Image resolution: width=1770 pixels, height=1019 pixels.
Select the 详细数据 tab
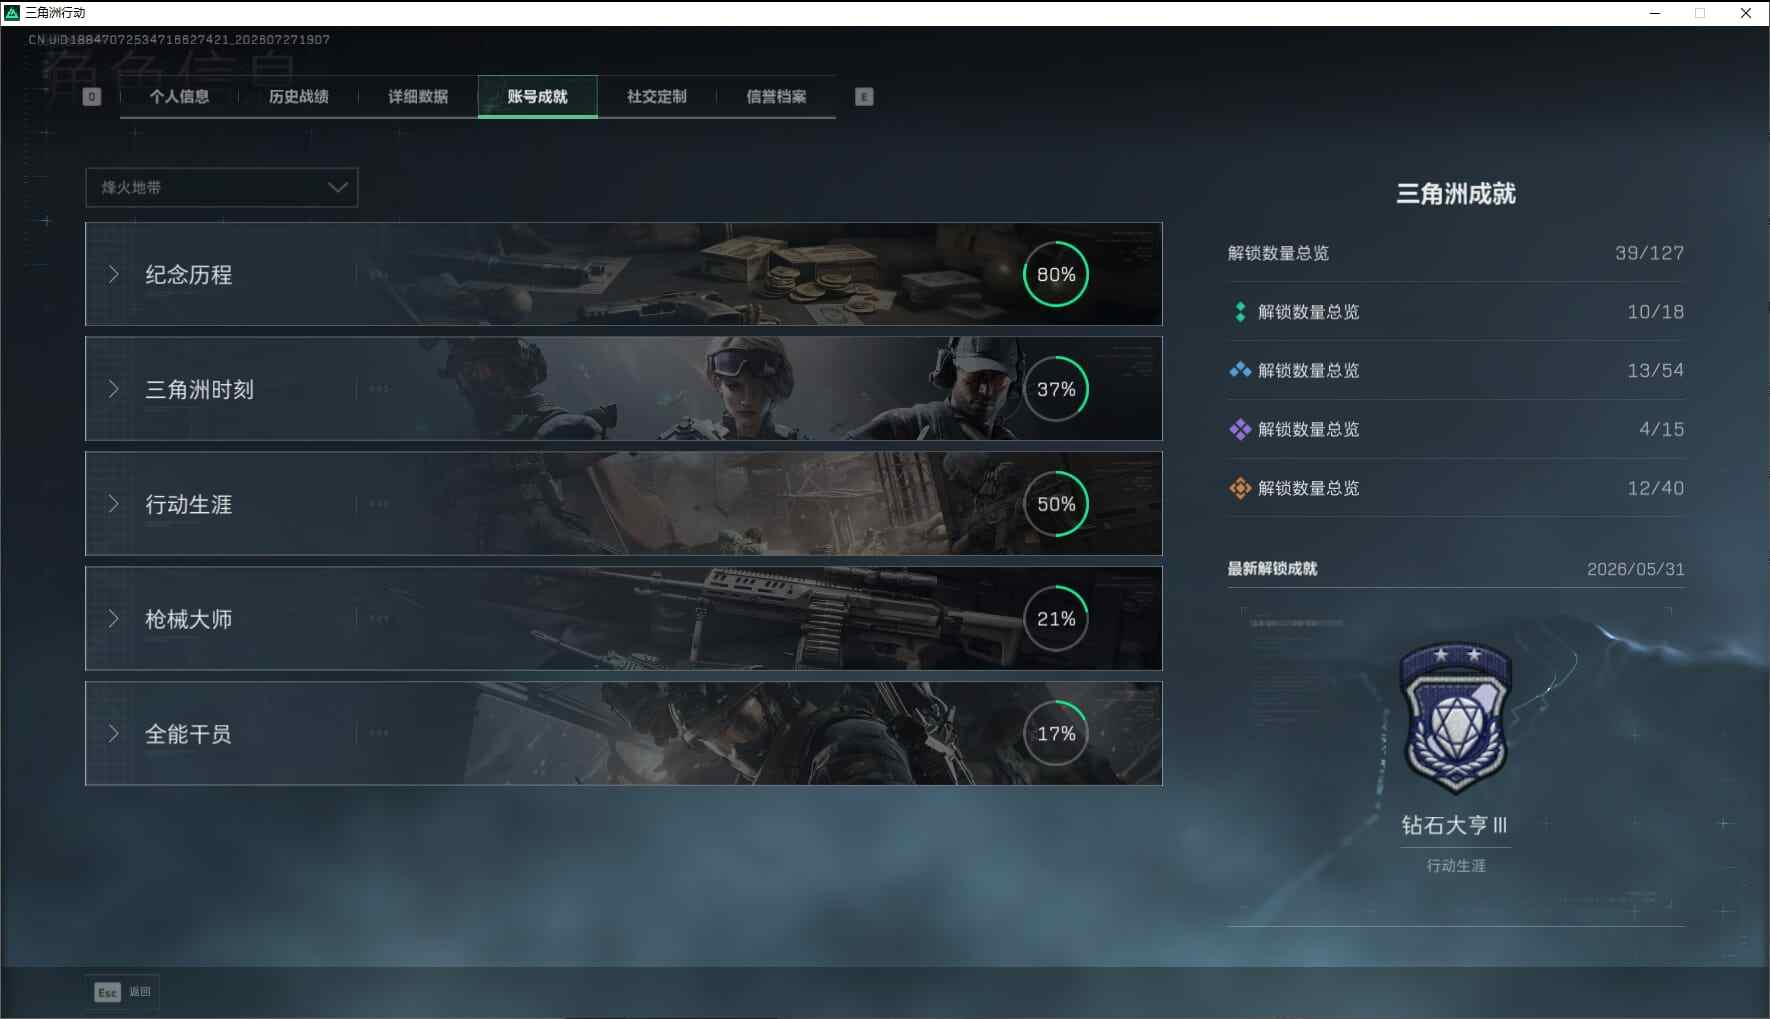click(418, 97)
